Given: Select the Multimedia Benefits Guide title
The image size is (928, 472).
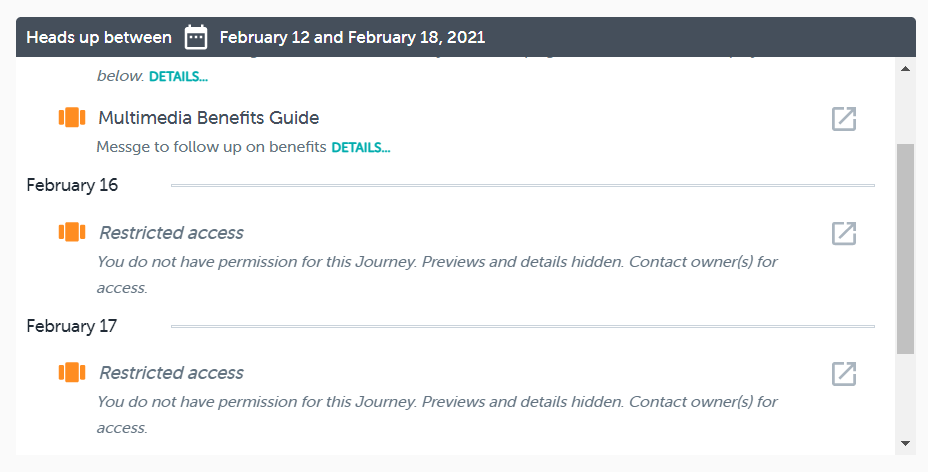Looking at the screenshot, I should 208,118.
